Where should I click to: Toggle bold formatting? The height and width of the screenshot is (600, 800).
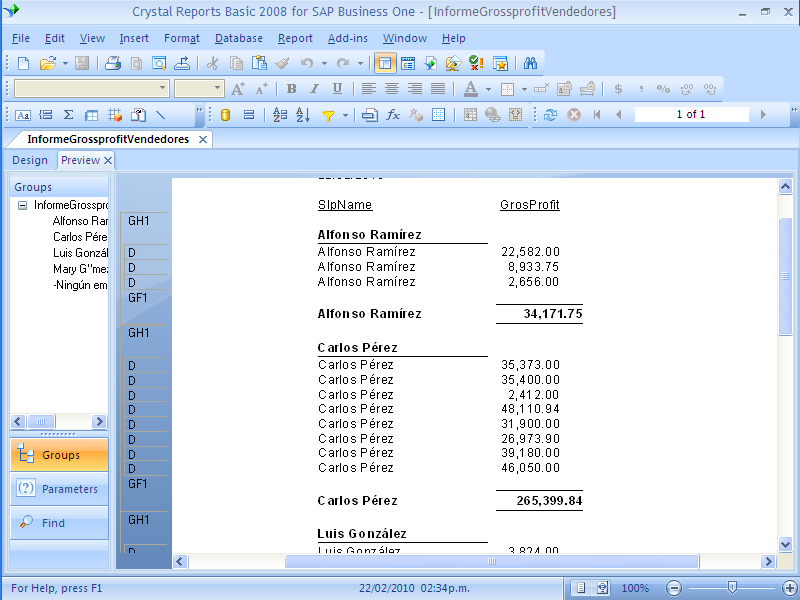tap(291, 89)
